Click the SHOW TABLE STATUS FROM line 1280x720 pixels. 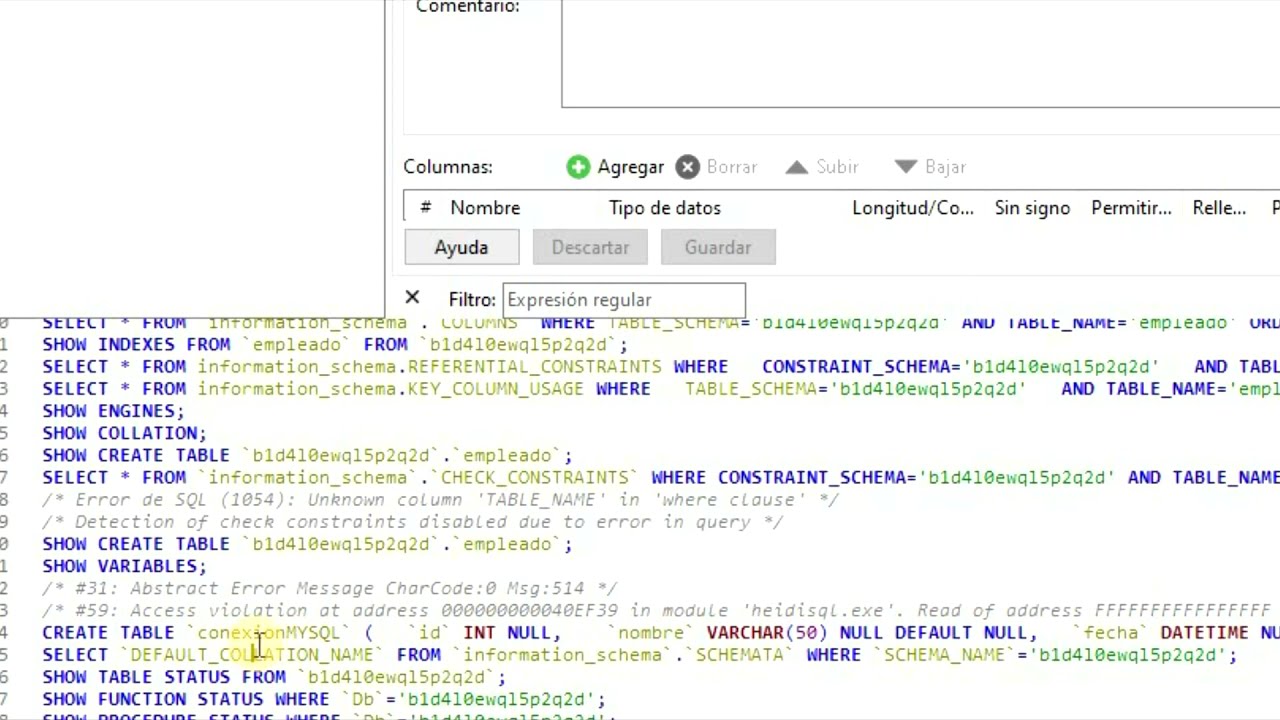(274, 677)
